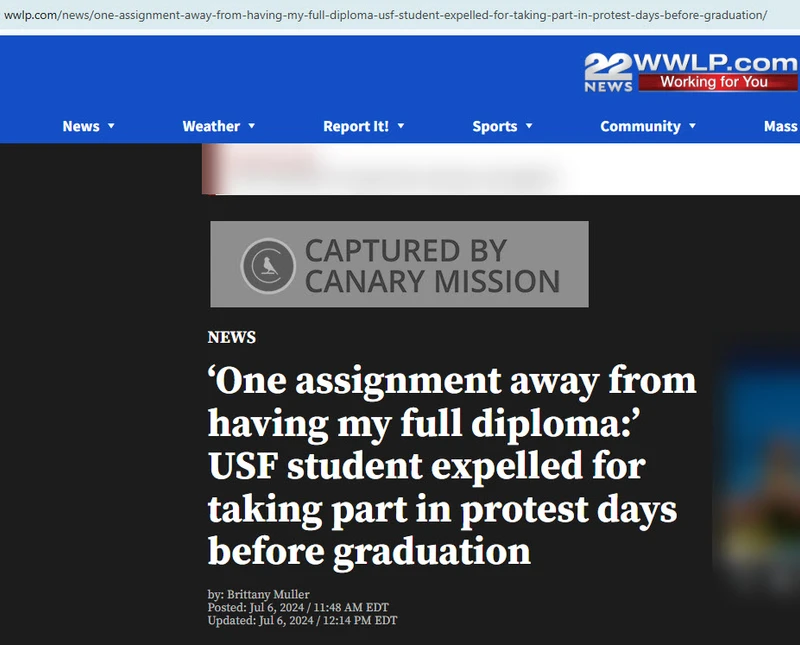The height and width of the screenshot is (645, 800).
Task: Expand the Sports menu arrow
Action: (529, 126)
